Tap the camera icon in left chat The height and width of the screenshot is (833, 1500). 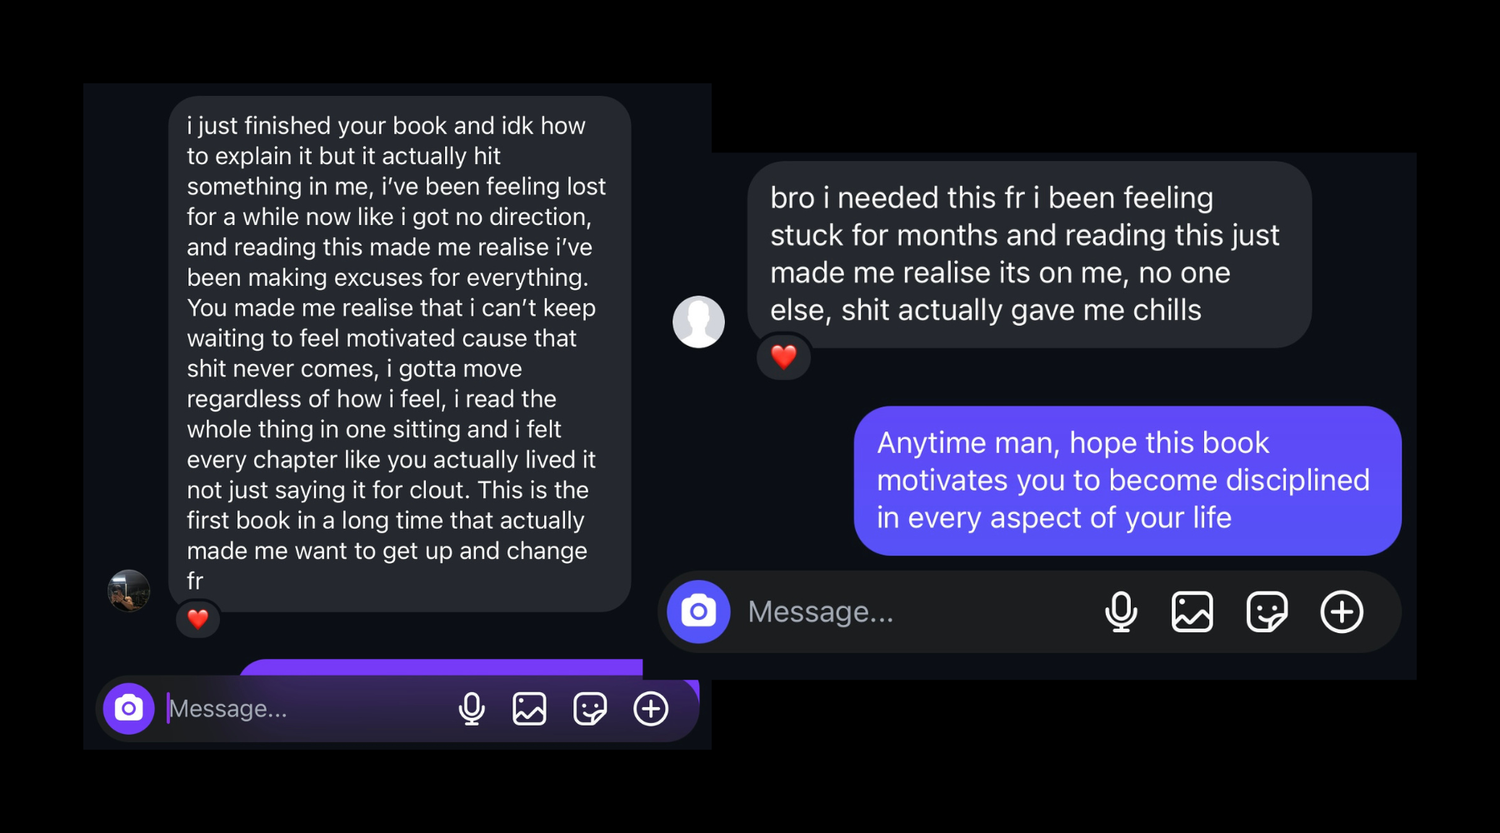pyautogui.click(x=129, y=709)
